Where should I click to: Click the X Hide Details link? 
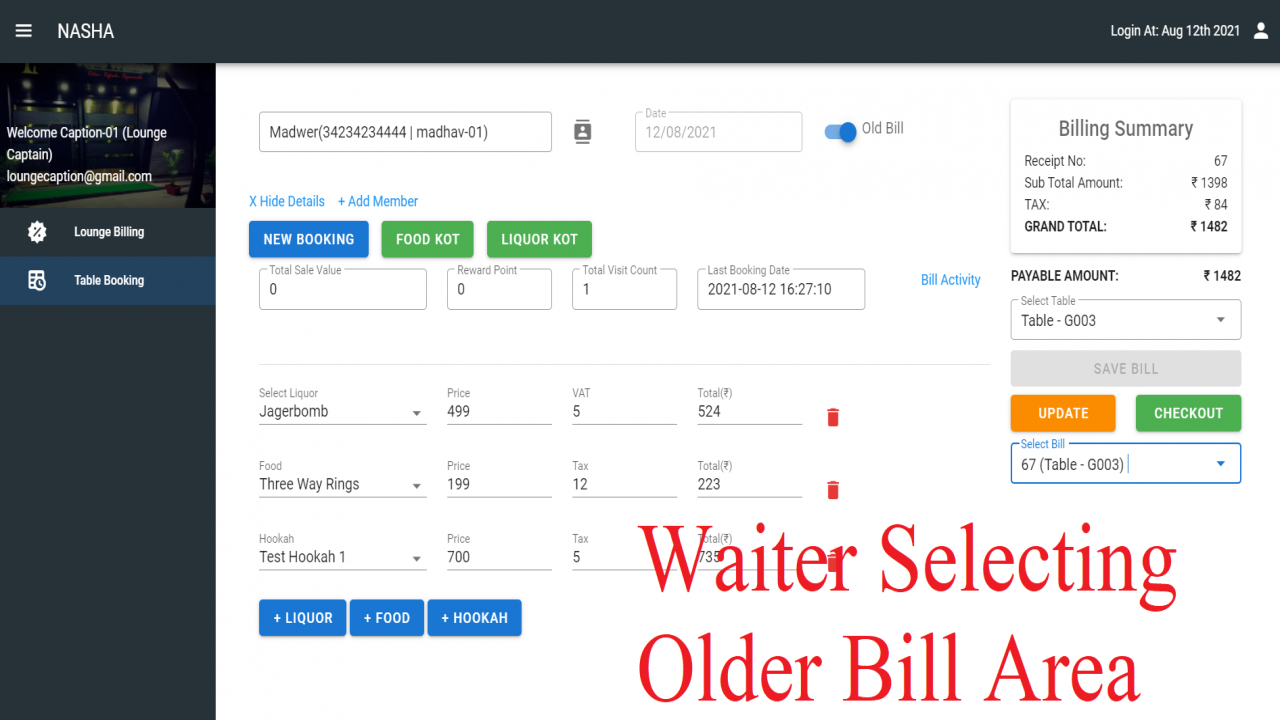[287, 201]
